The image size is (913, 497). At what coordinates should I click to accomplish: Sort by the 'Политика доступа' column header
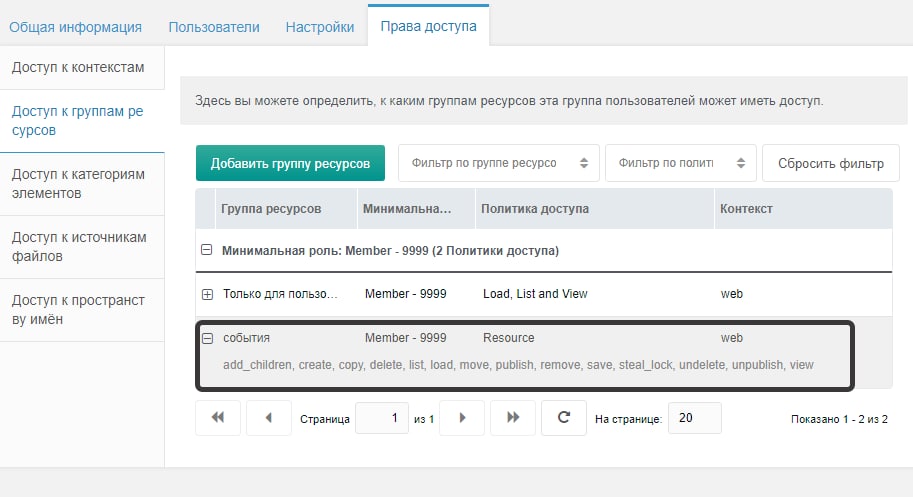click(x=594, y=208)
